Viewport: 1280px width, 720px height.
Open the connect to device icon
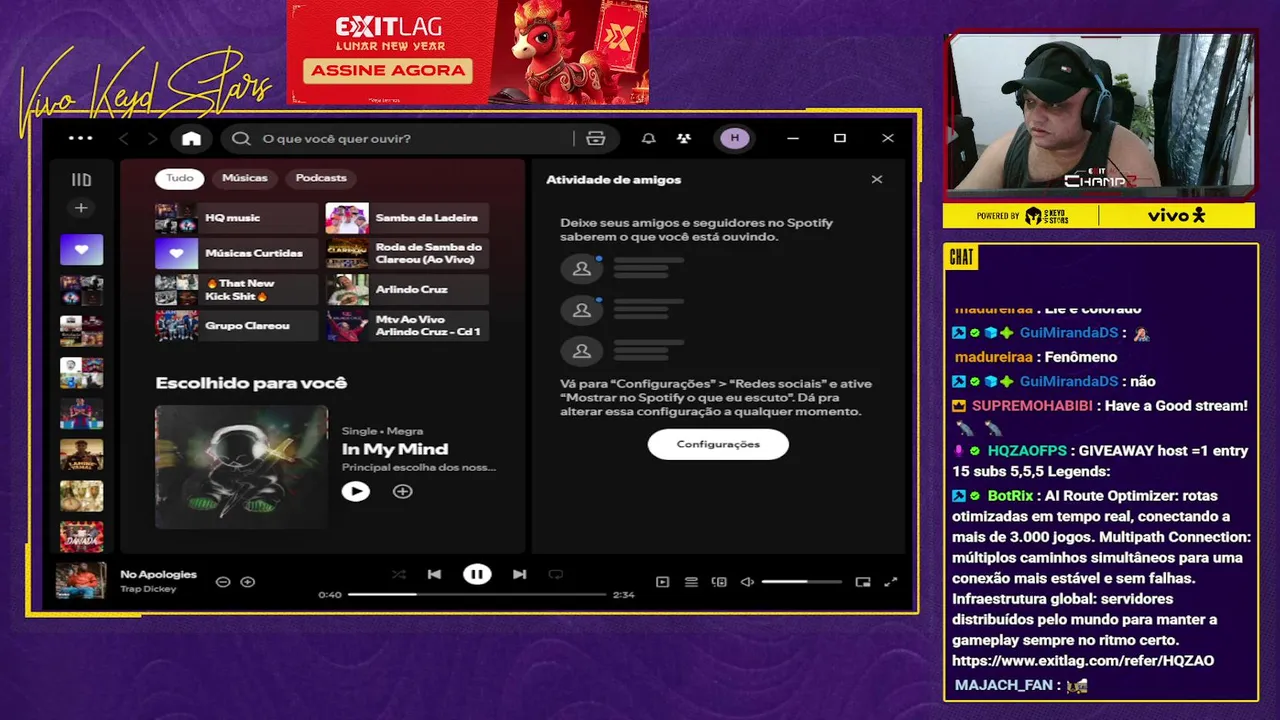click(719, 582)
